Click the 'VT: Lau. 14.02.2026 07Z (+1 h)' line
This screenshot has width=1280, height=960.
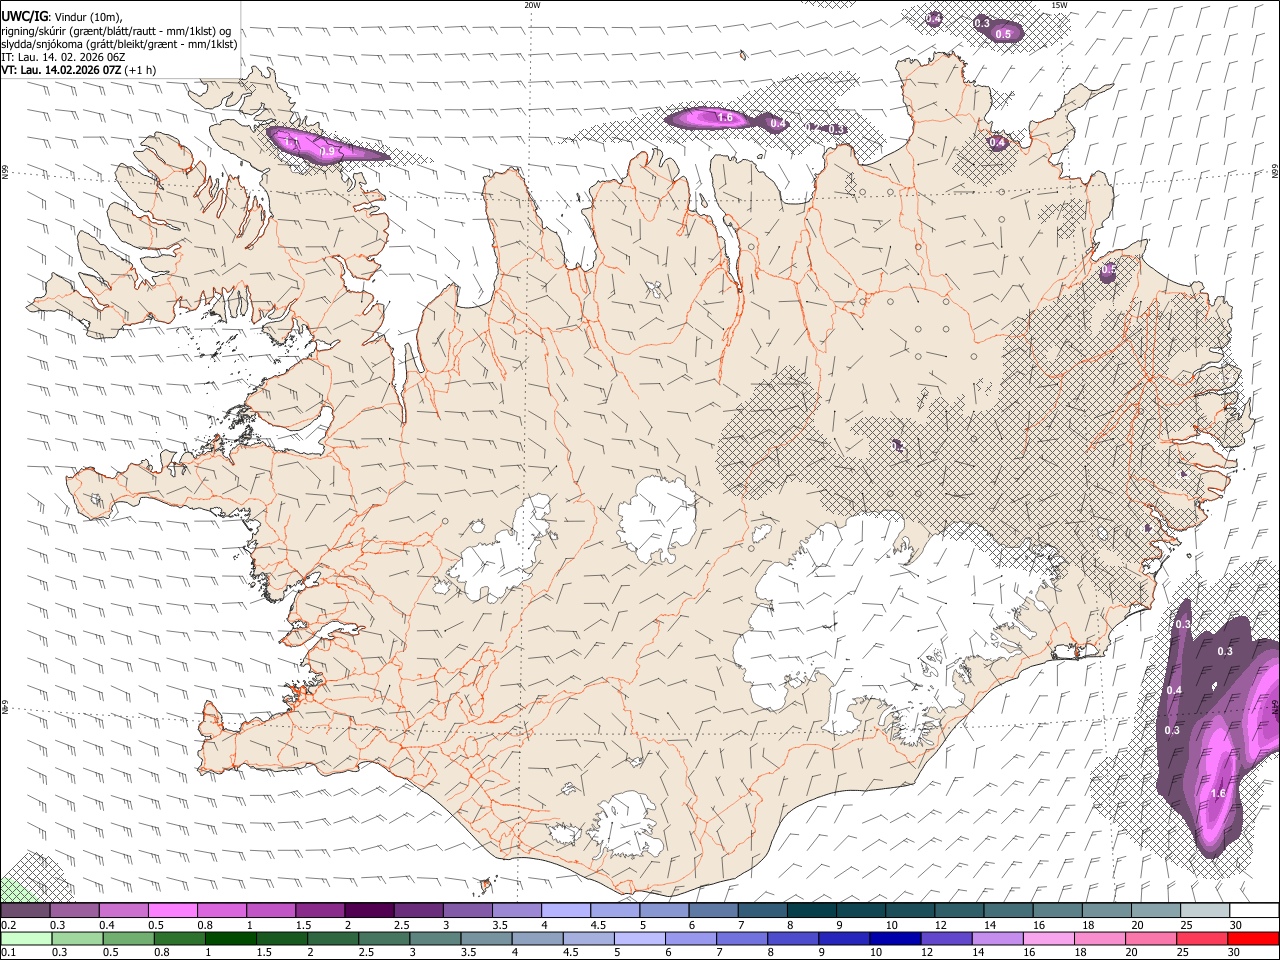click(79, 70)
